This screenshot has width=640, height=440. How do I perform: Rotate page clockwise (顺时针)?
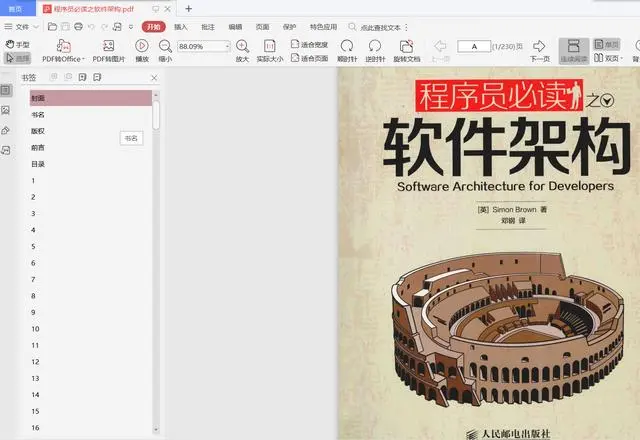point(347,51)
